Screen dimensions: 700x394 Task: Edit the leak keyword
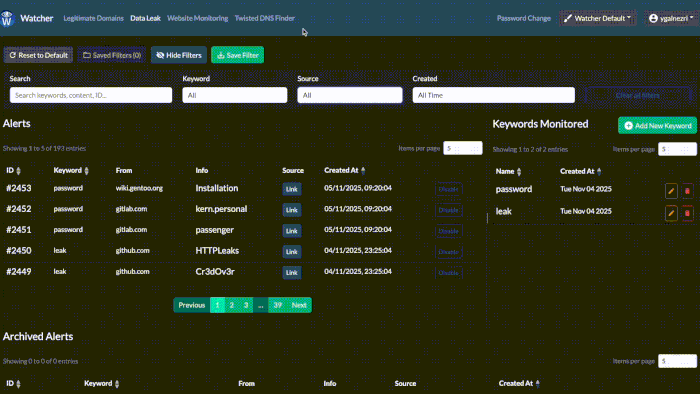[x=671, y=213]
